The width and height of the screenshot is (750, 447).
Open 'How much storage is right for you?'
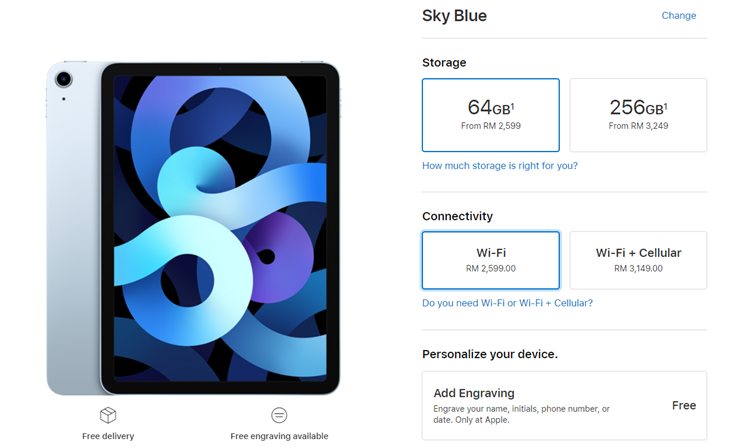click(x=500, y=166)
